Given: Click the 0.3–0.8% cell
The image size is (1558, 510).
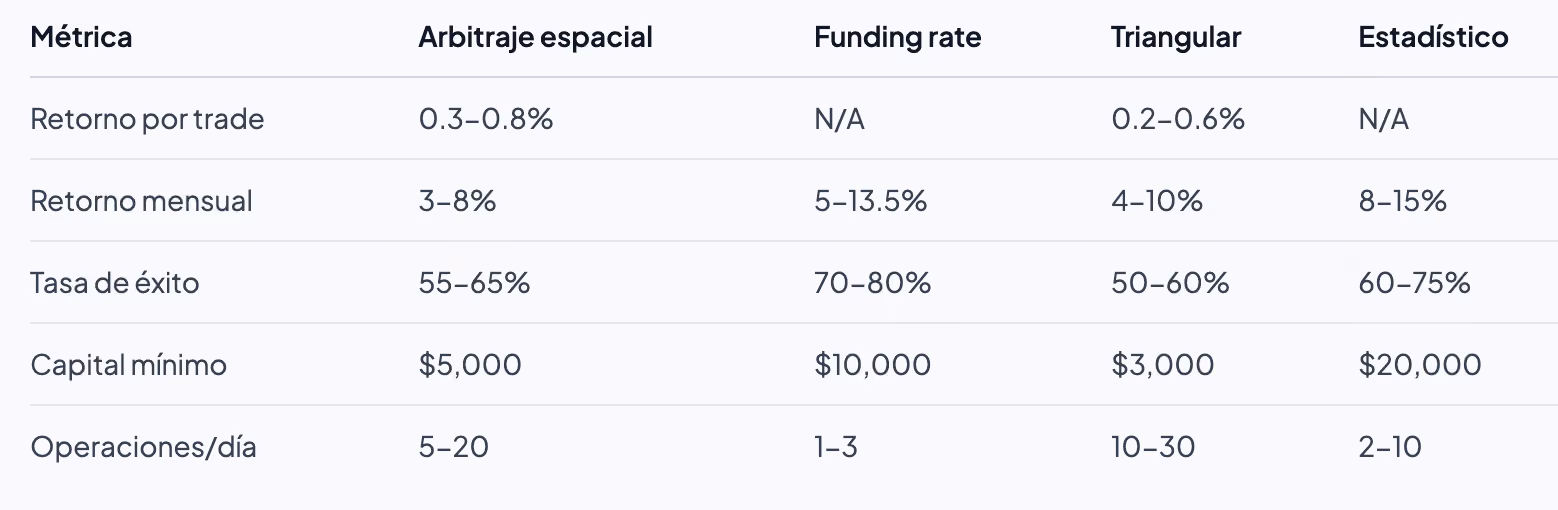Looking at the screenshot, I should (486, 119).
